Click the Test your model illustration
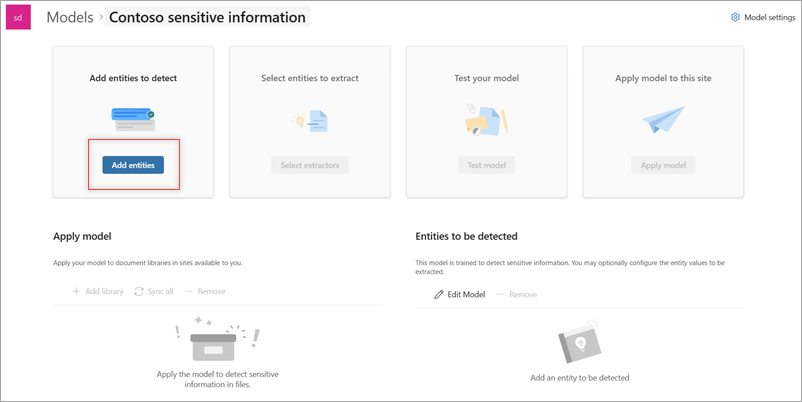 [x=487, y=120]
